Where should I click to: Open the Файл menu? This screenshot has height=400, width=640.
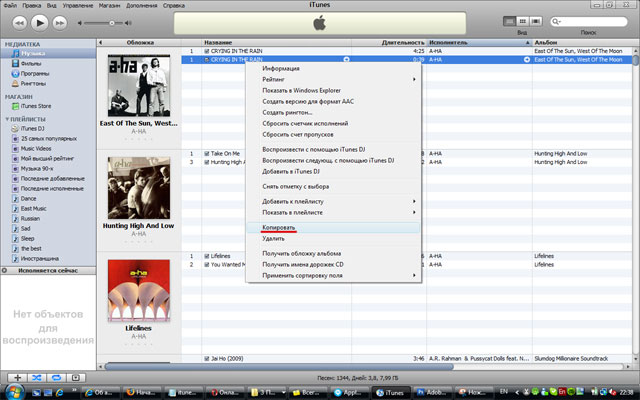point(10,5)
